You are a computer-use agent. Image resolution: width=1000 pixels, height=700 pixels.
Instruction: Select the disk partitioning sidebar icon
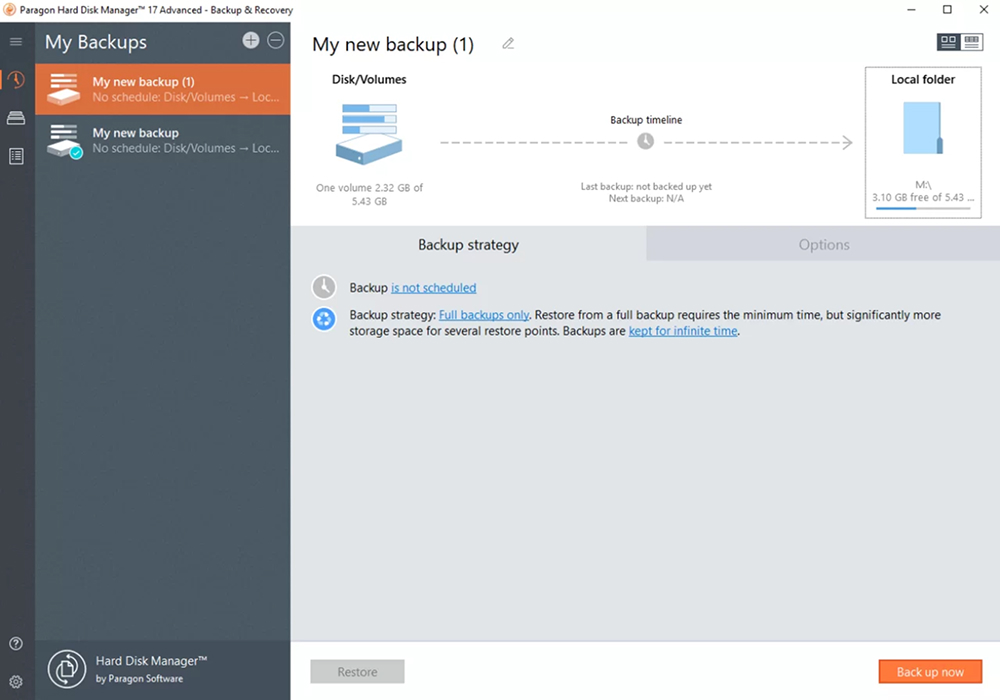[15, 118]
